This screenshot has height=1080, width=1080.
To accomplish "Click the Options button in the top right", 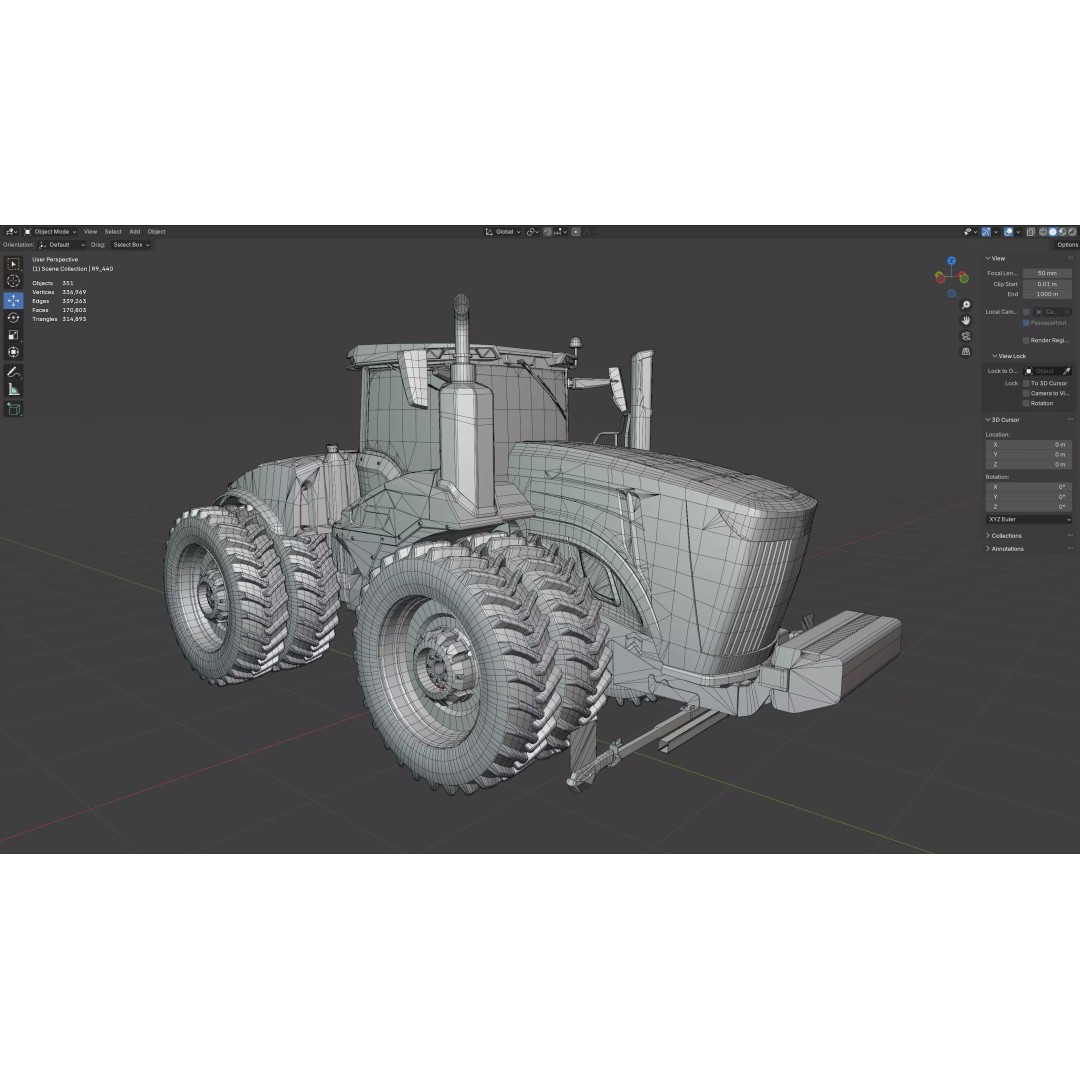I will click(x=1067, y=244).
